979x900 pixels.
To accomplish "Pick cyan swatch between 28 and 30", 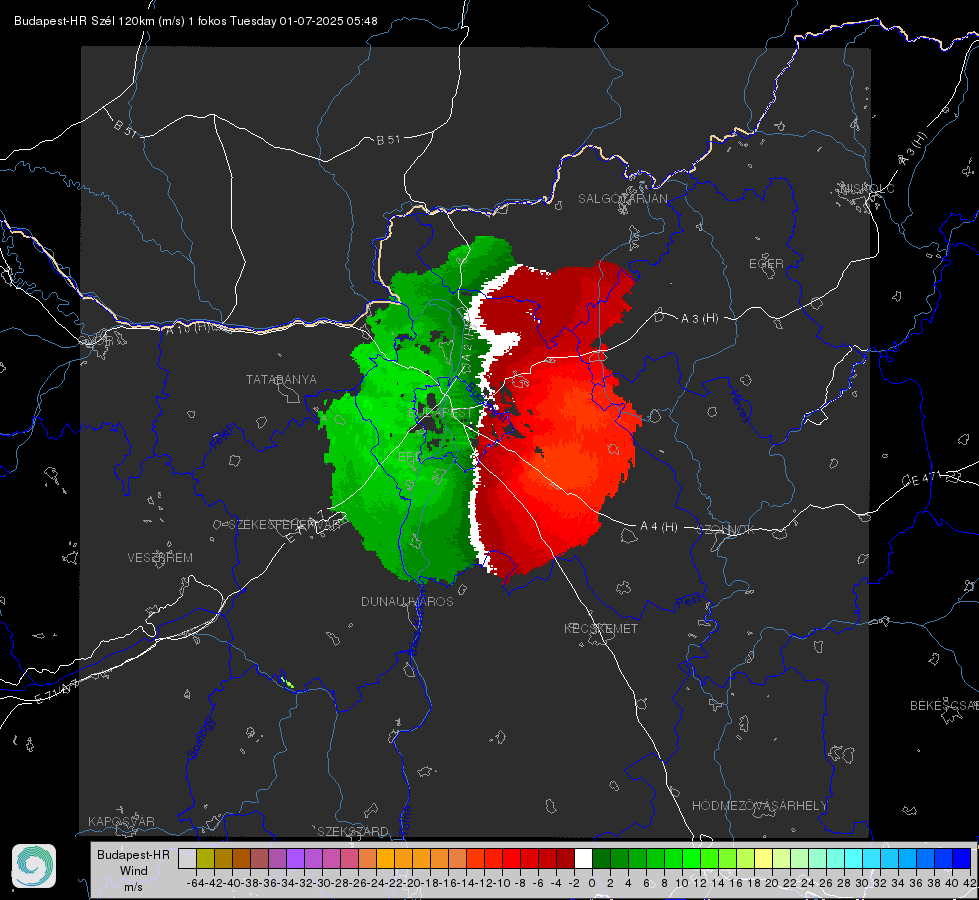I will pyautogui.click(x=853, y=858).
